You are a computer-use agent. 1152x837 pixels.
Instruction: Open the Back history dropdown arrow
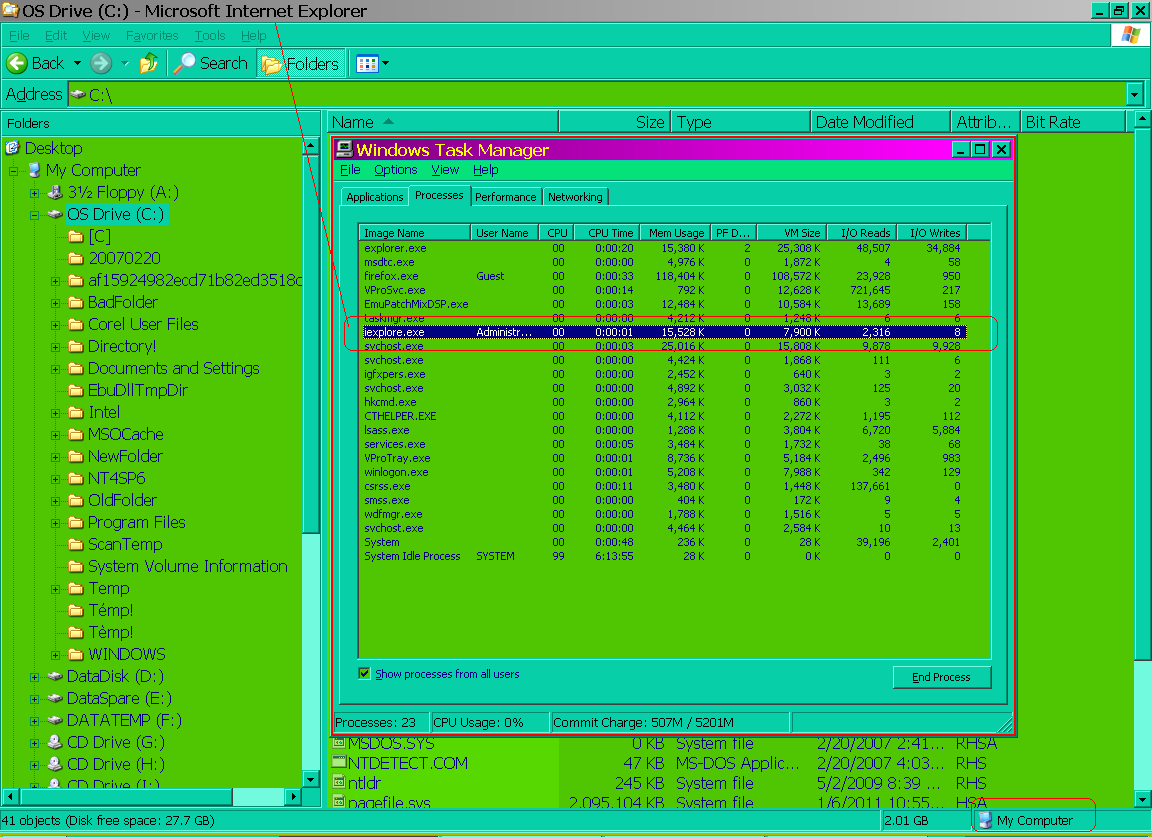[x=77, y=63]
